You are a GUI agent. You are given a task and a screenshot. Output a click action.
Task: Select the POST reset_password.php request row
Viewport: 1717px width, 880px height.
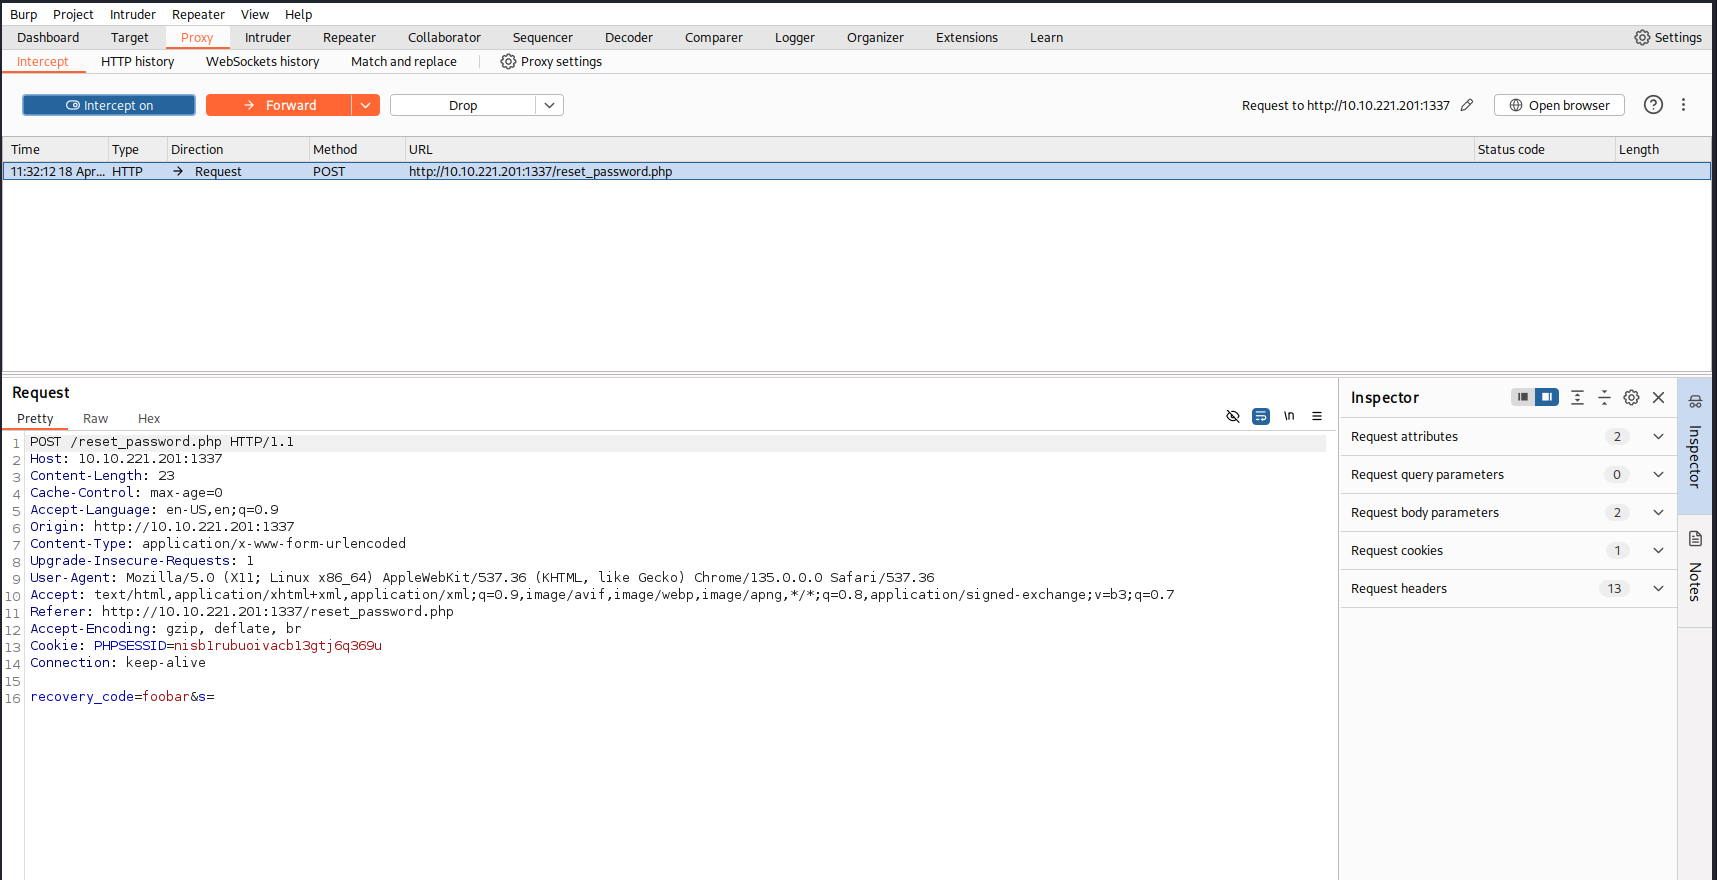(856, 171)
